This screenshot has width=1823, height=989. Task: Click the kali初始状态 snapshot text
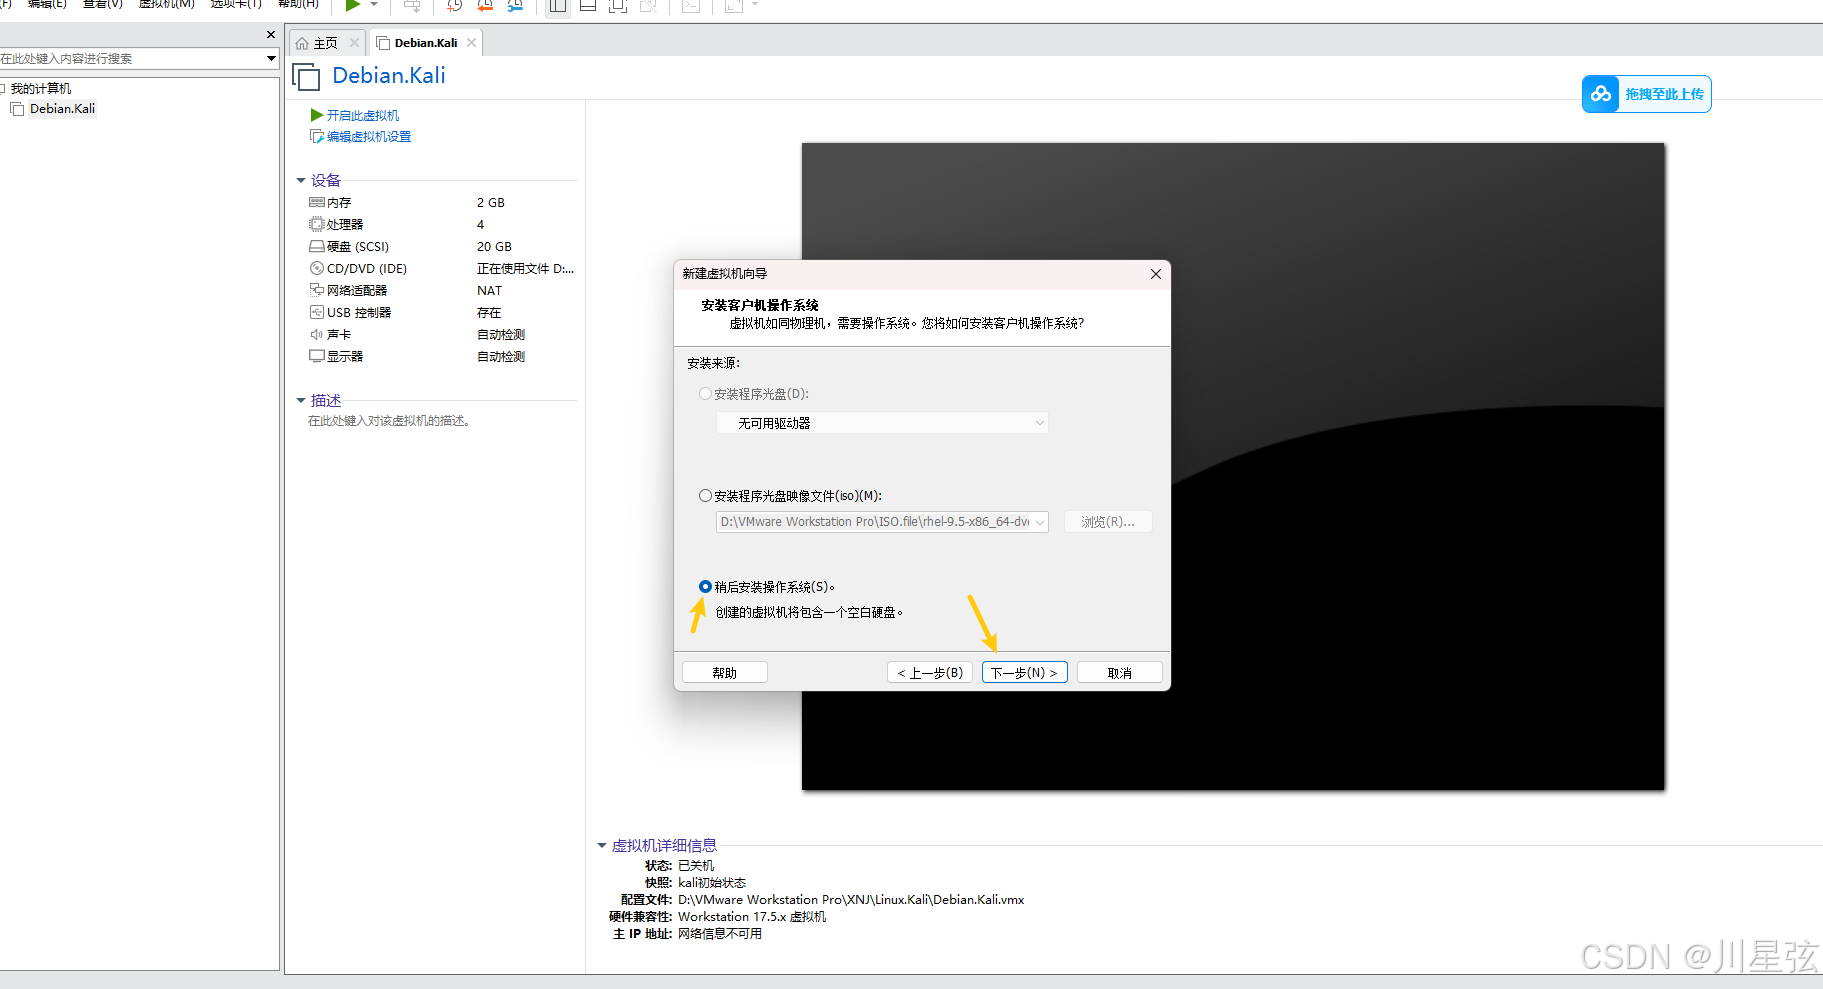click(x=712, y=883)
